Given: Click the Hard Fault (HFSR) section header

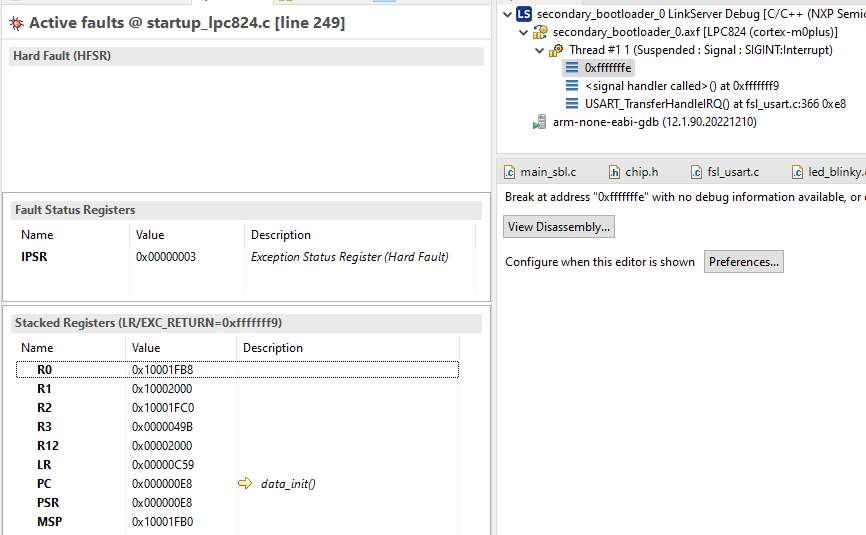Looking at the screenshot, I should 245,57.
